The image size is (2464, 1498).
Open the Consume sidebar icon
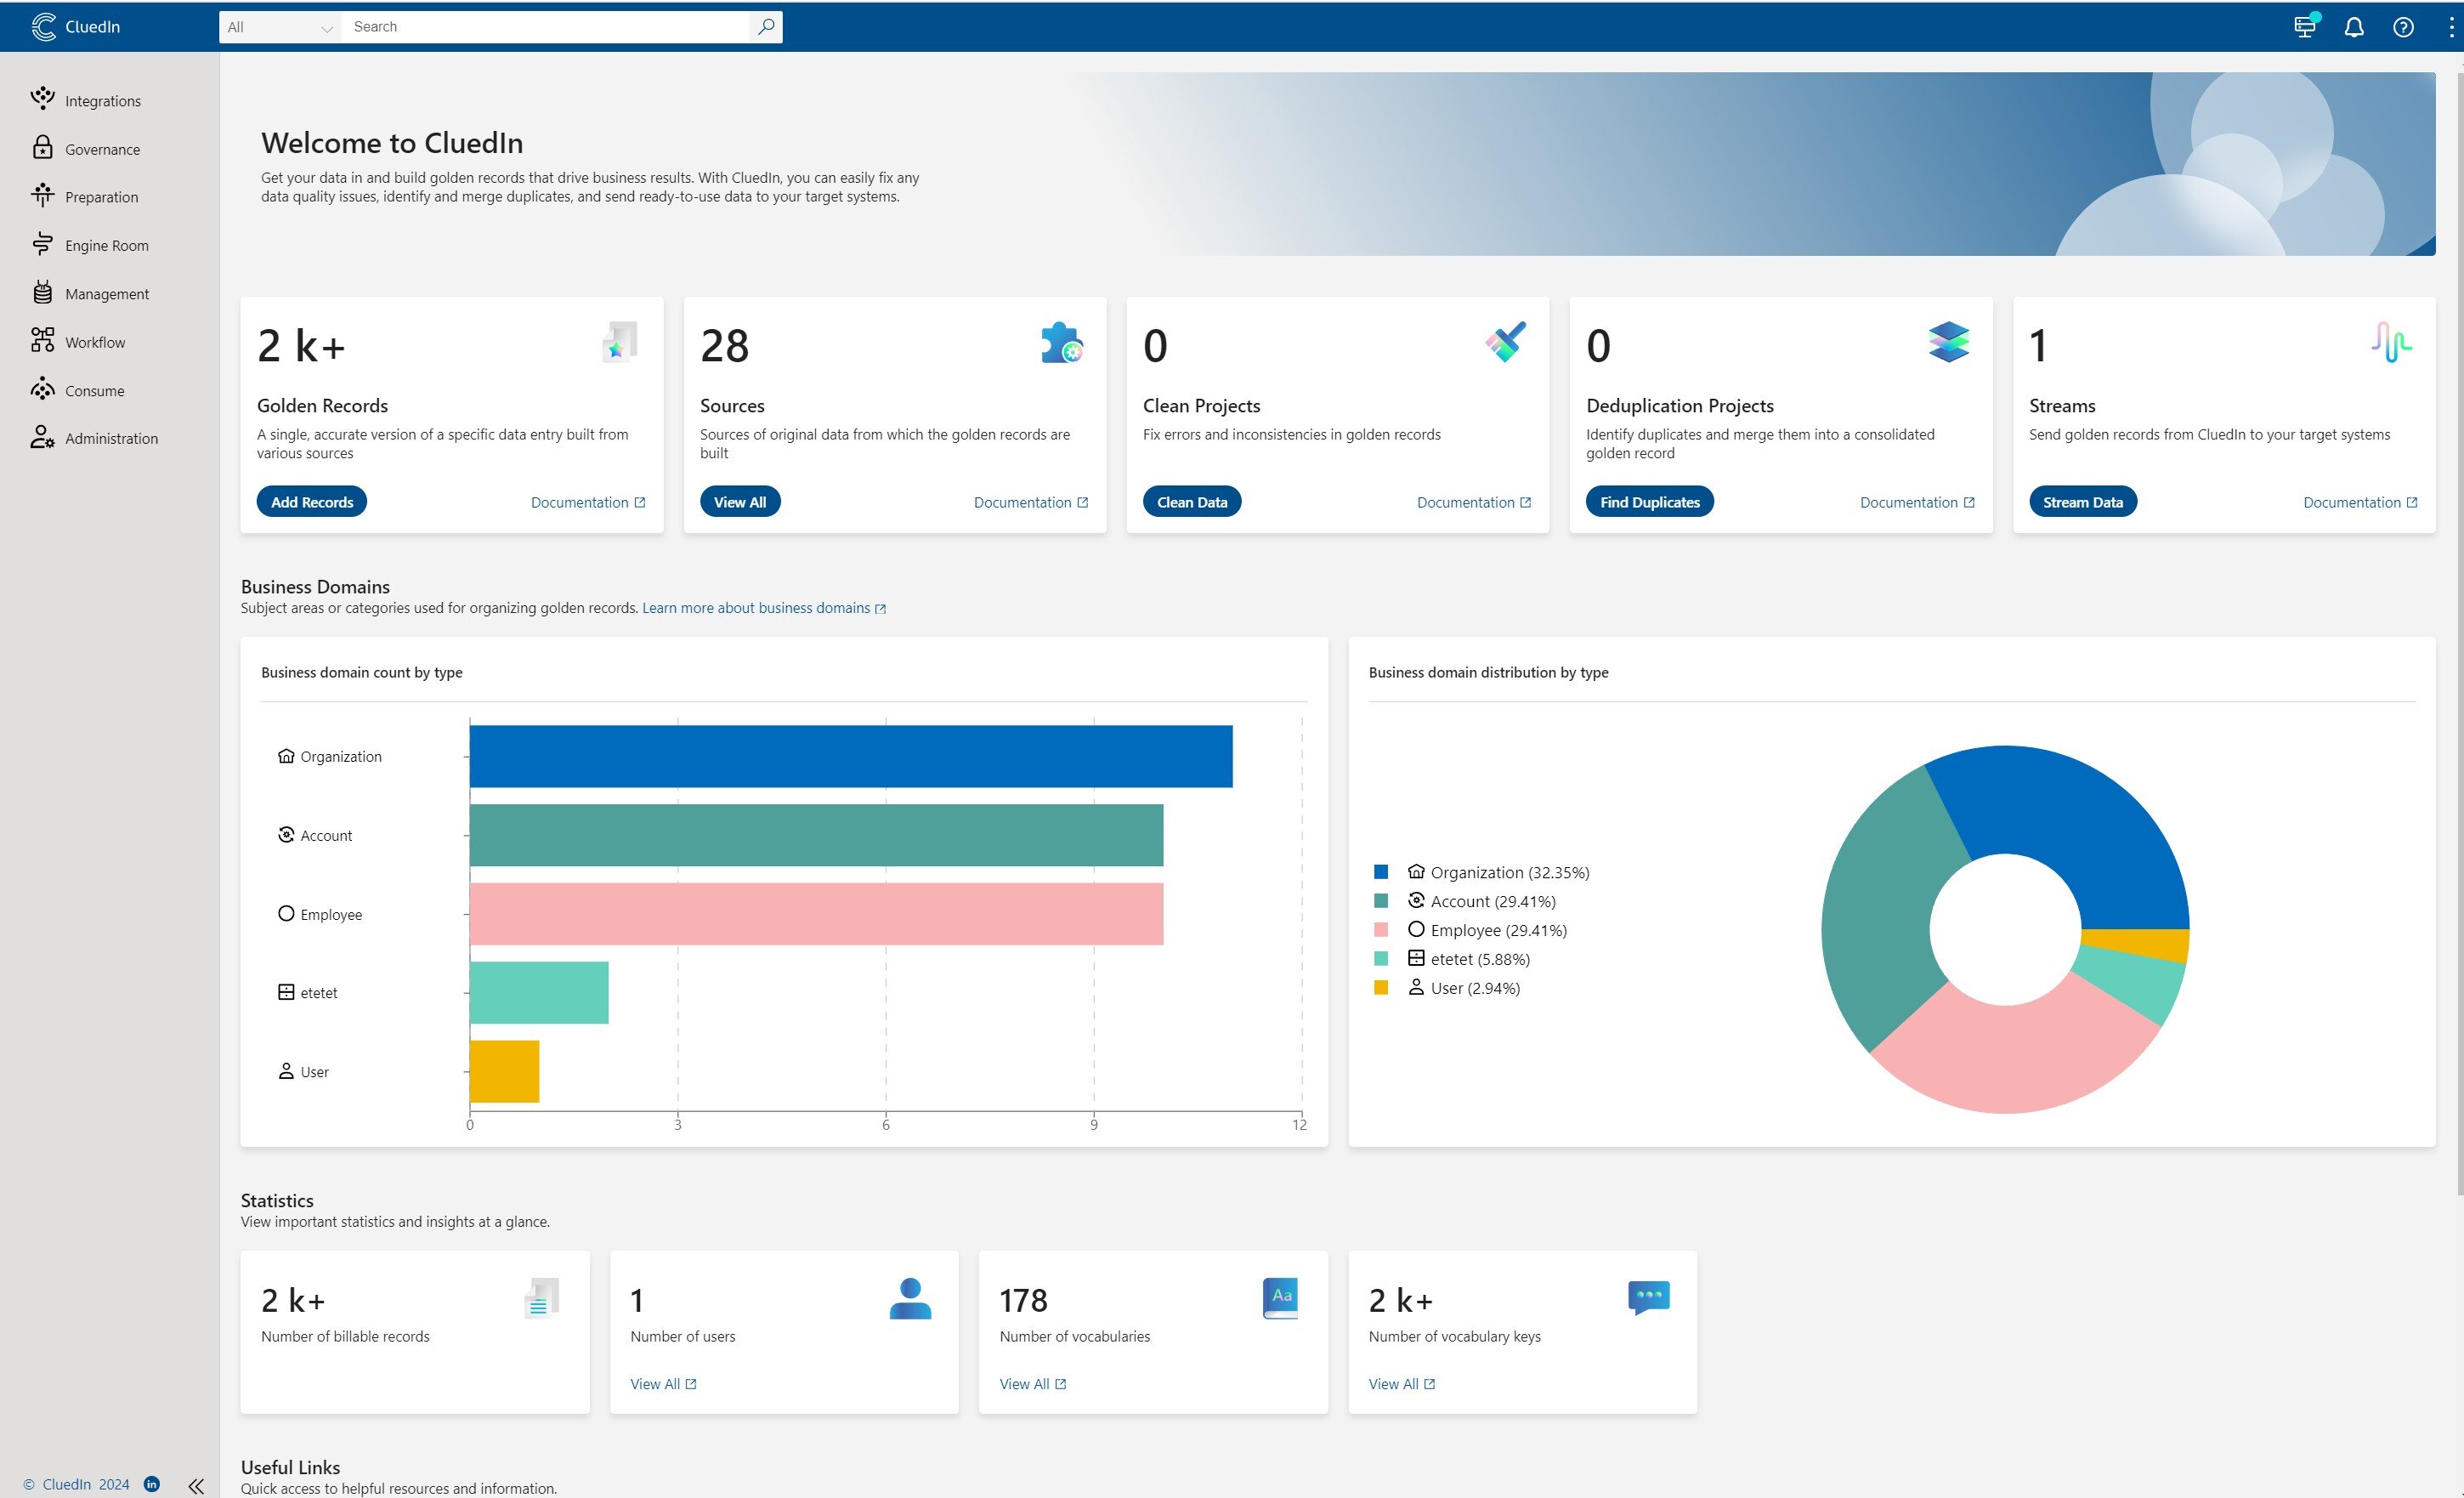tap(42, 389)
